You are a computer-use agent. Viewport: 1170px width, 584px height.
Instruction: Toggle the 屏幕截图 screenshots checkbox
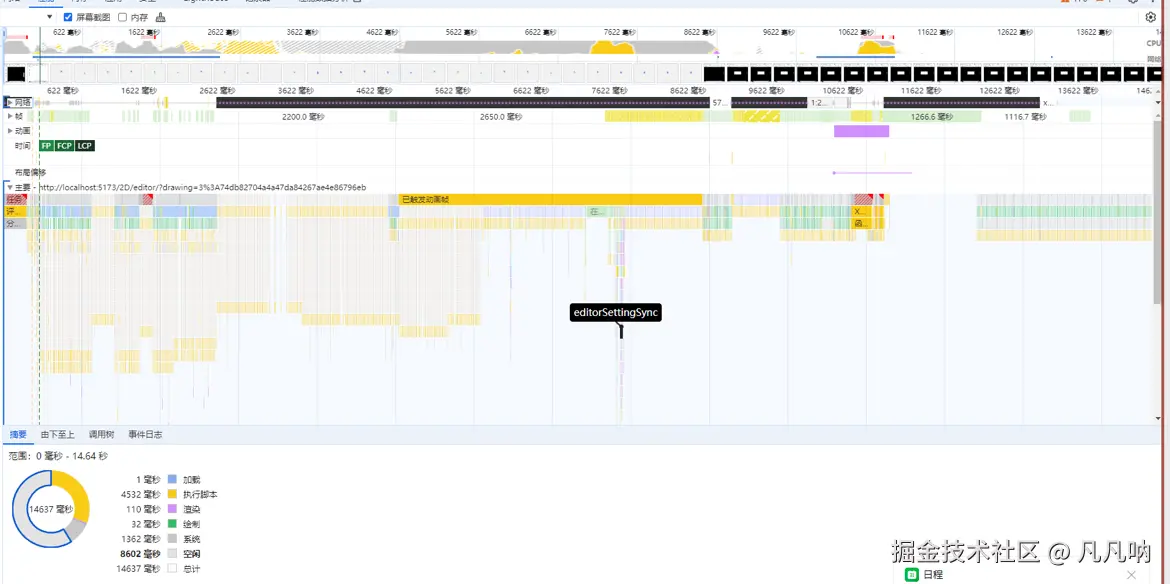tap(68, 17)
